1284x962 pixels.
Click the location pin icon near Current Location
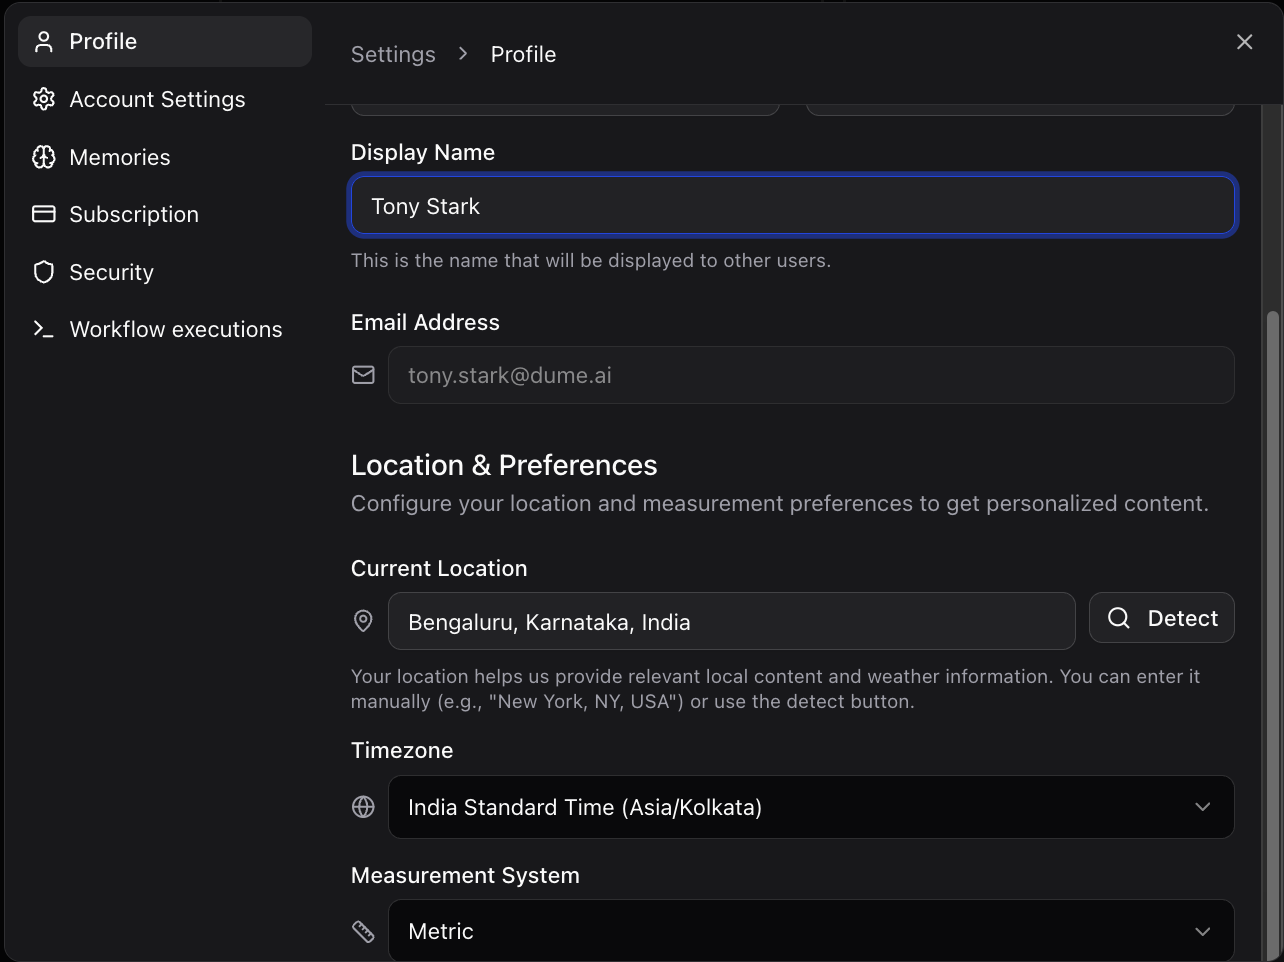click(x=363, y=621)
